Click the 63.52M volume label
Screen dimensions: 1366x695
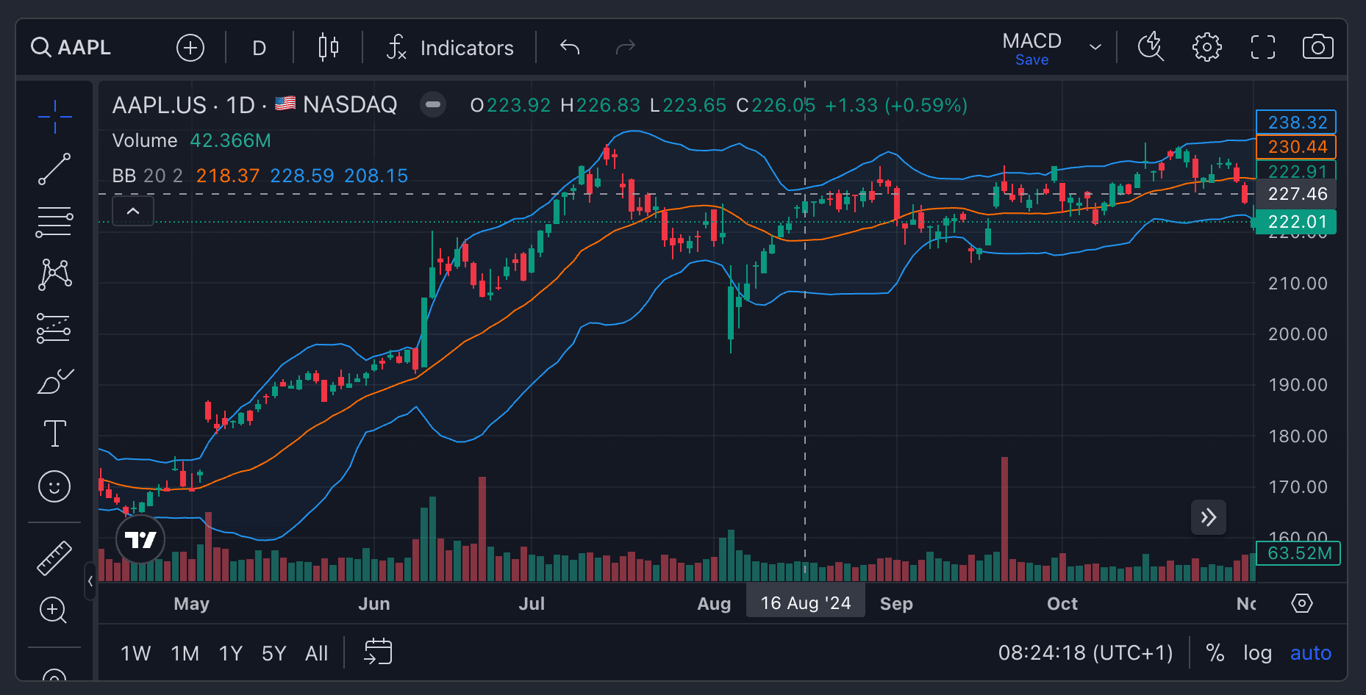click(1298, 553)
